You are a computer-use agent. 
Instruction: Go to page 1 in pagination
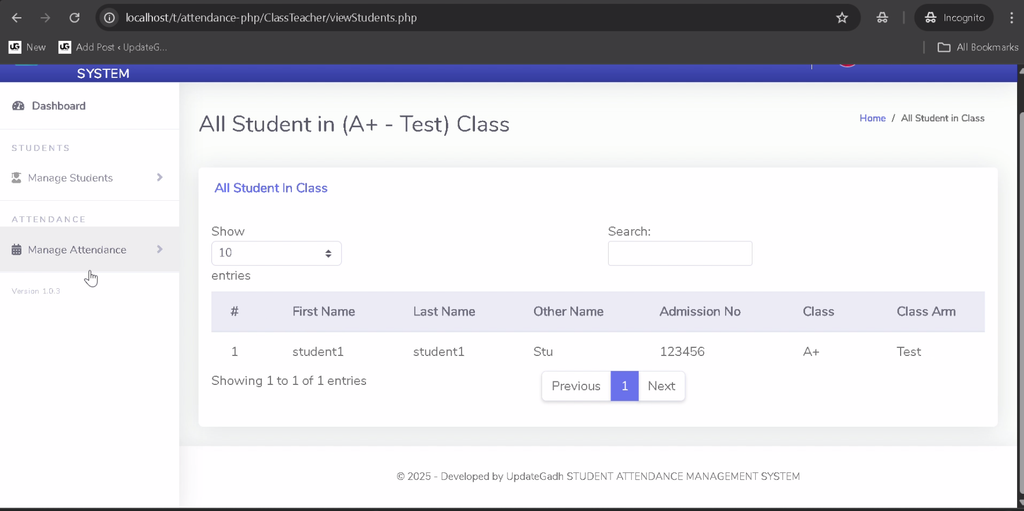[x=624, y=386]
